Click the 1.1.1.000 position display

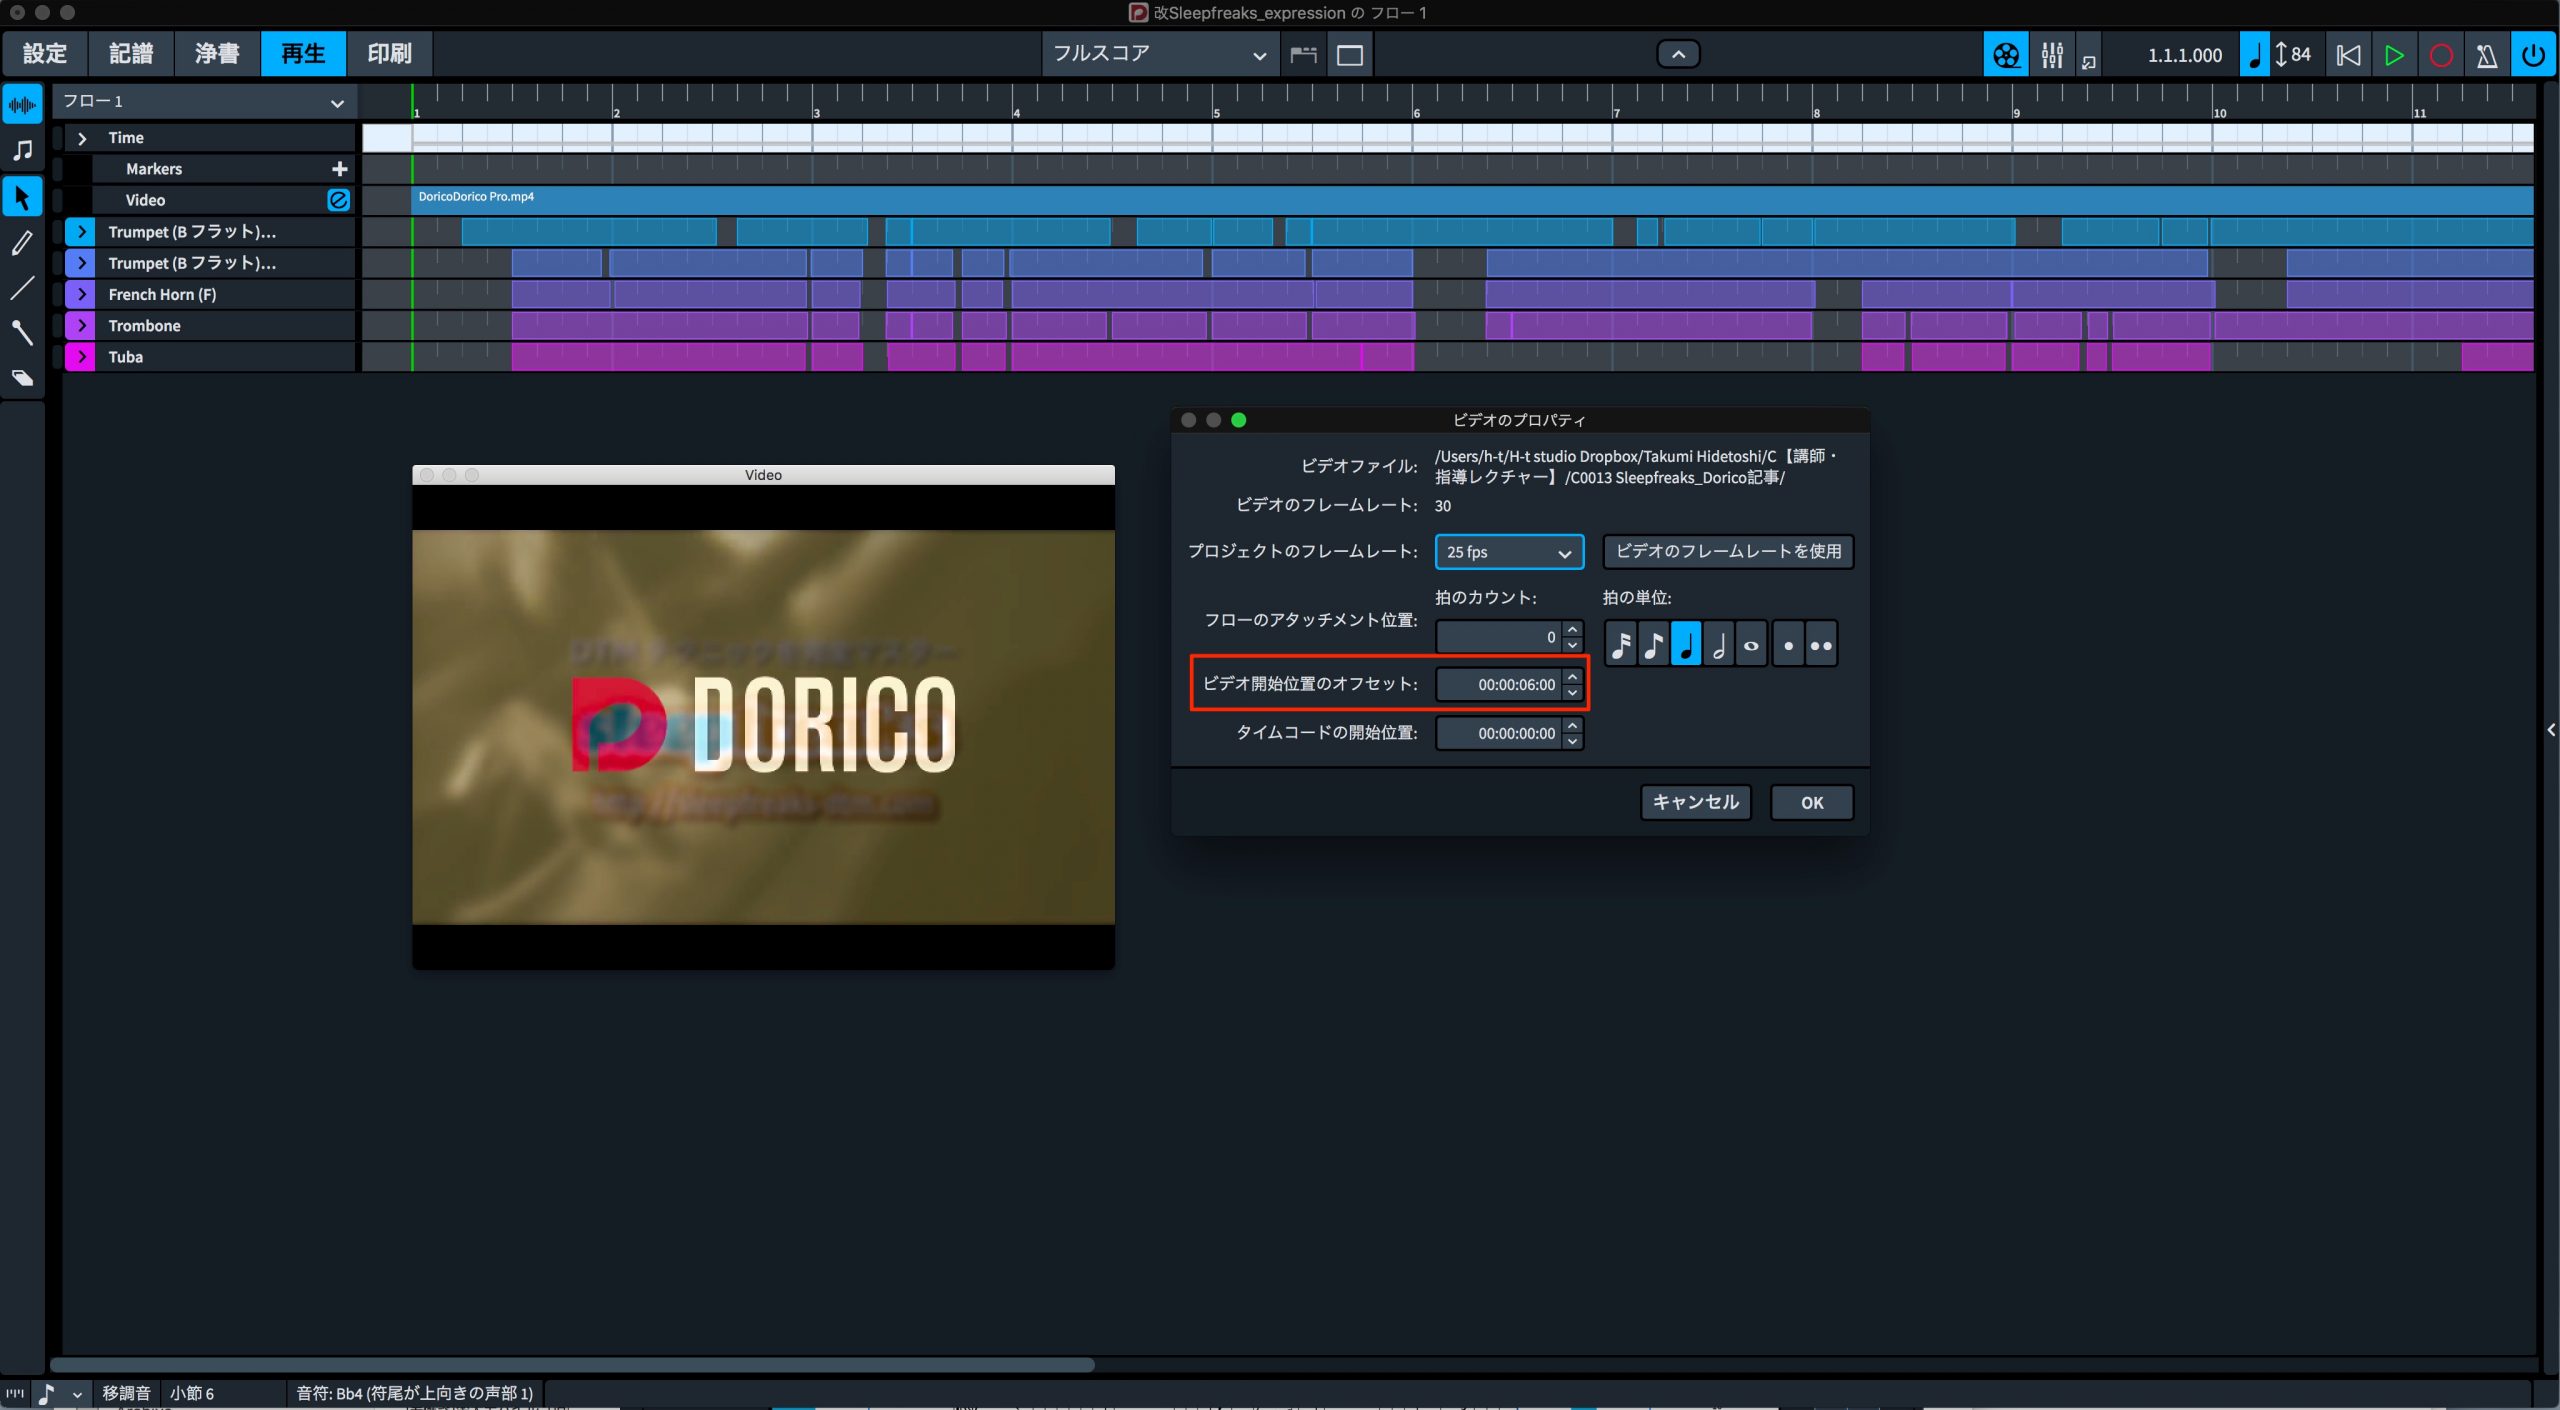2185,56
